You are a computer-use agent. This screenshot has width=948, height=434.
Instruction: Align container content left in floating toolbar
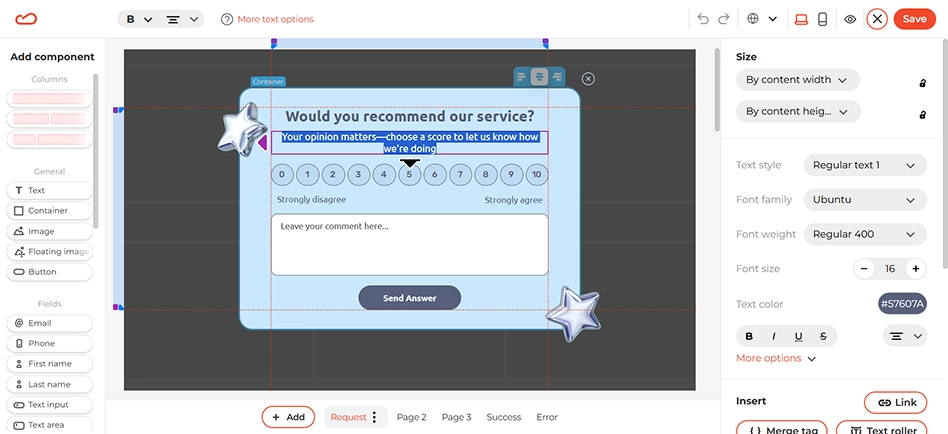pyautogui.click(x=521, y=77)
